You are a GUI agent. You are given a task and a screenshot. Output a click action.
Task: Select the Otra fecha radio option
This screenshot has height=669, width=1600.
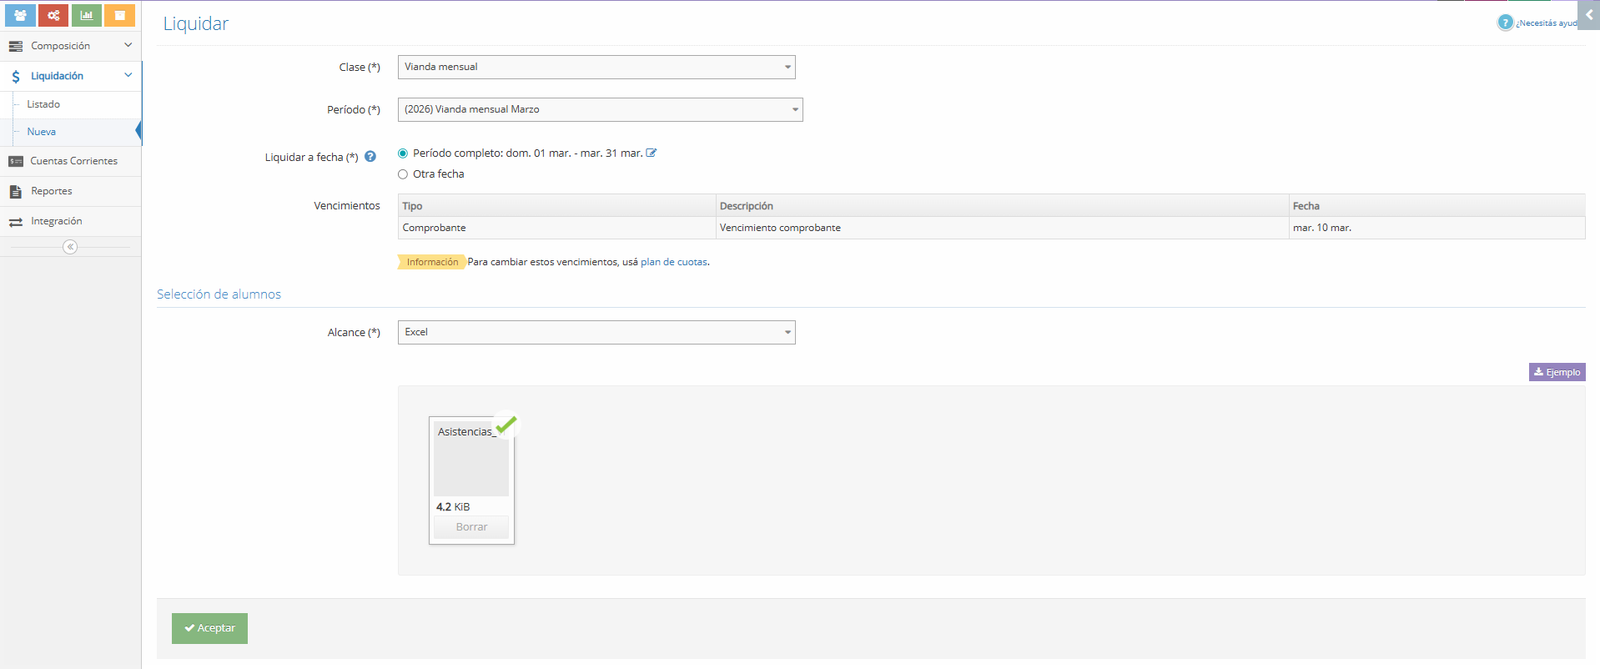[403, 174]
